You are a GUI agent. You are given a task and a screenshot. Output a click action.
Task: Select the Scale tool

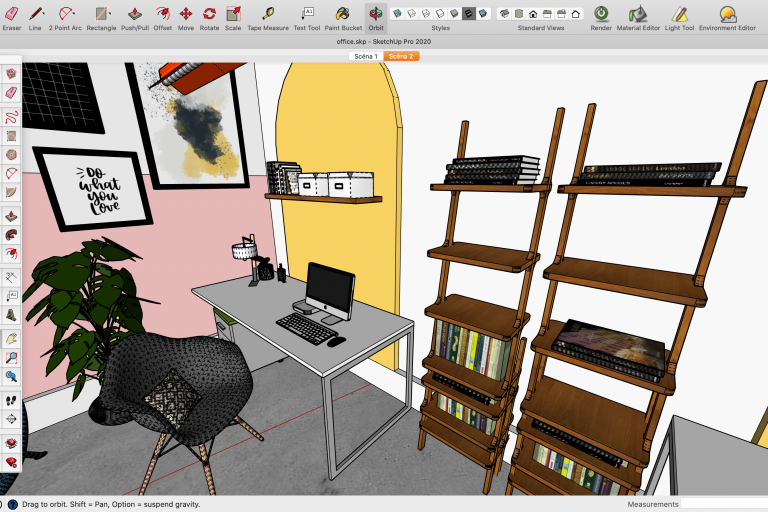tap(233, 14)
